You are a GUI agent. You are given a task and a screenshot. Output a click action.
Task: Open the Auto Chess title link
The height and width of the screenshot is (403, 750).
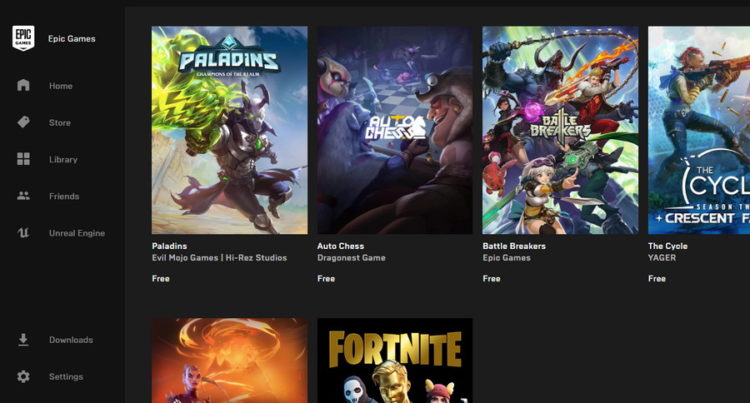coord(340,246)
